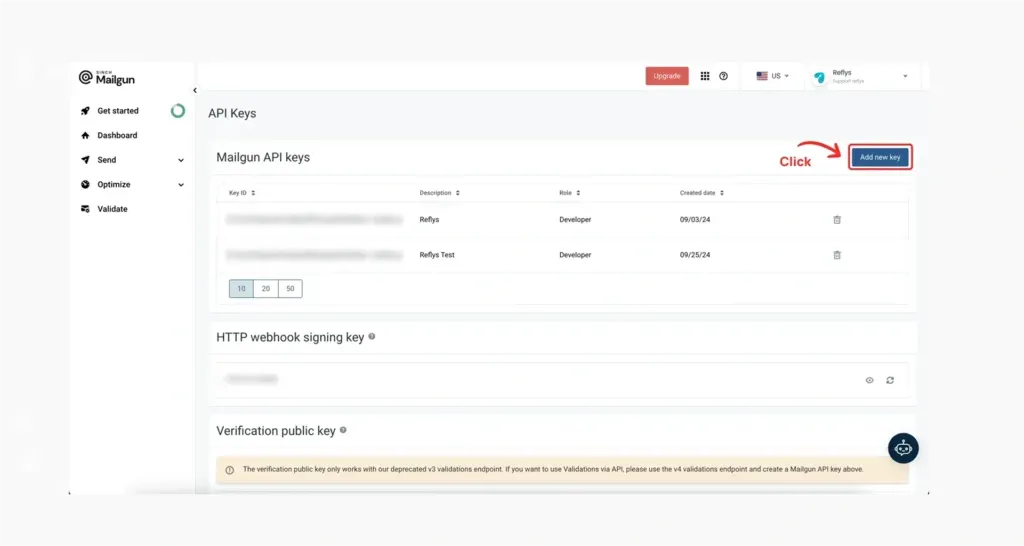Click the info icon beside Verification public key
The image size is (1024, 546).
[x=343, y=430]
